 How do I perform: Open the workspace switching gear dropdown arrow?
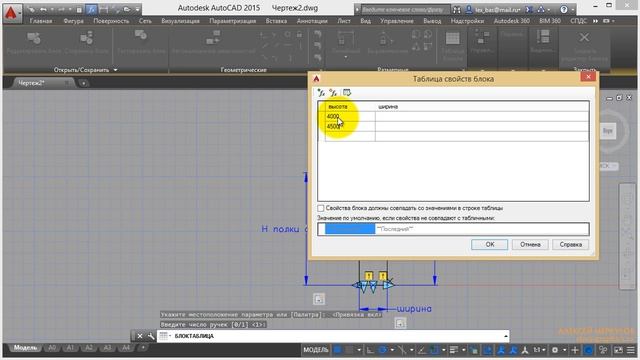564,350
